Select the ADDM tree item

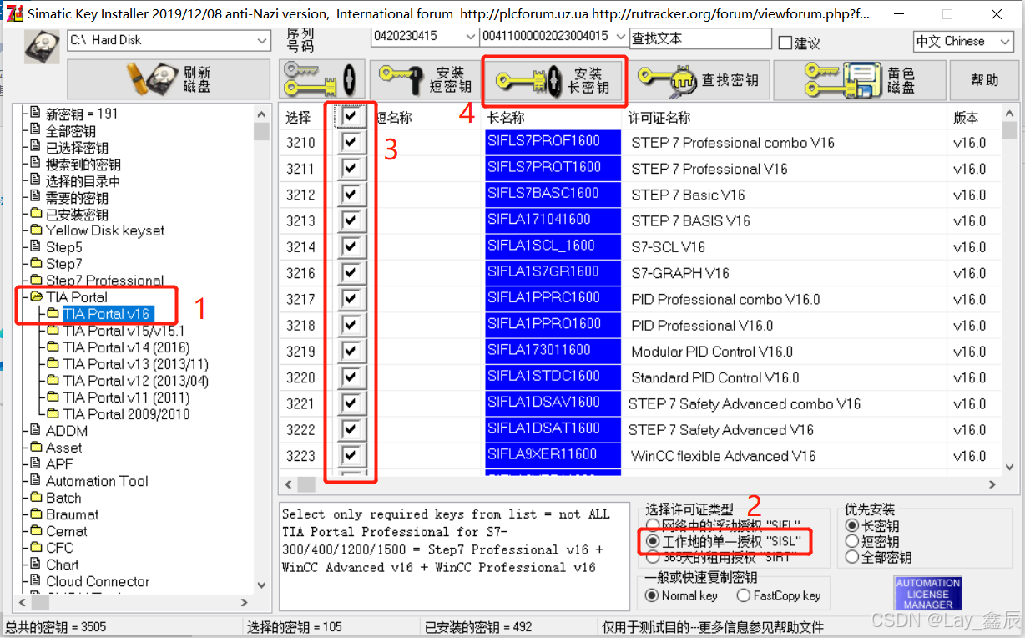pos(67,431)
